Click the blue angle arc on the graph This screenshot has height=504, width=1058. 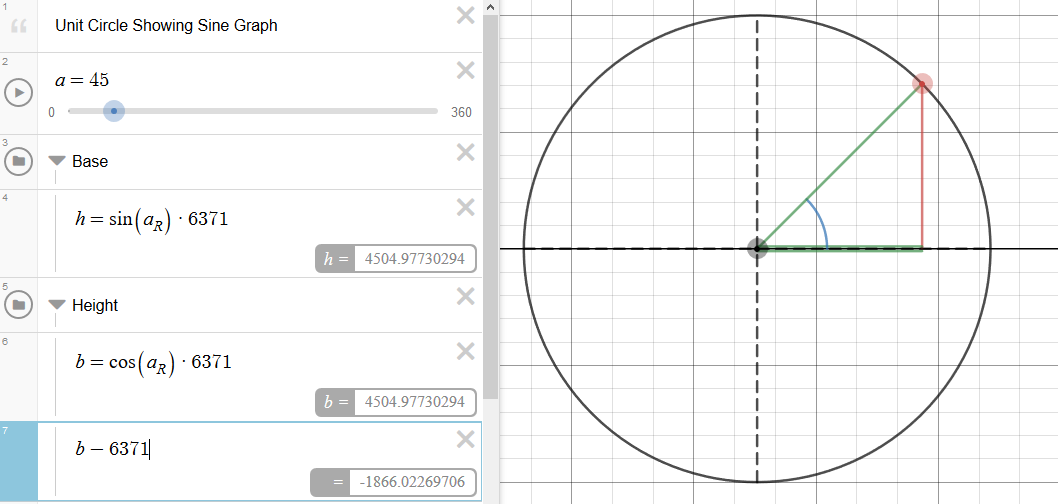click(x=820, y=223)
